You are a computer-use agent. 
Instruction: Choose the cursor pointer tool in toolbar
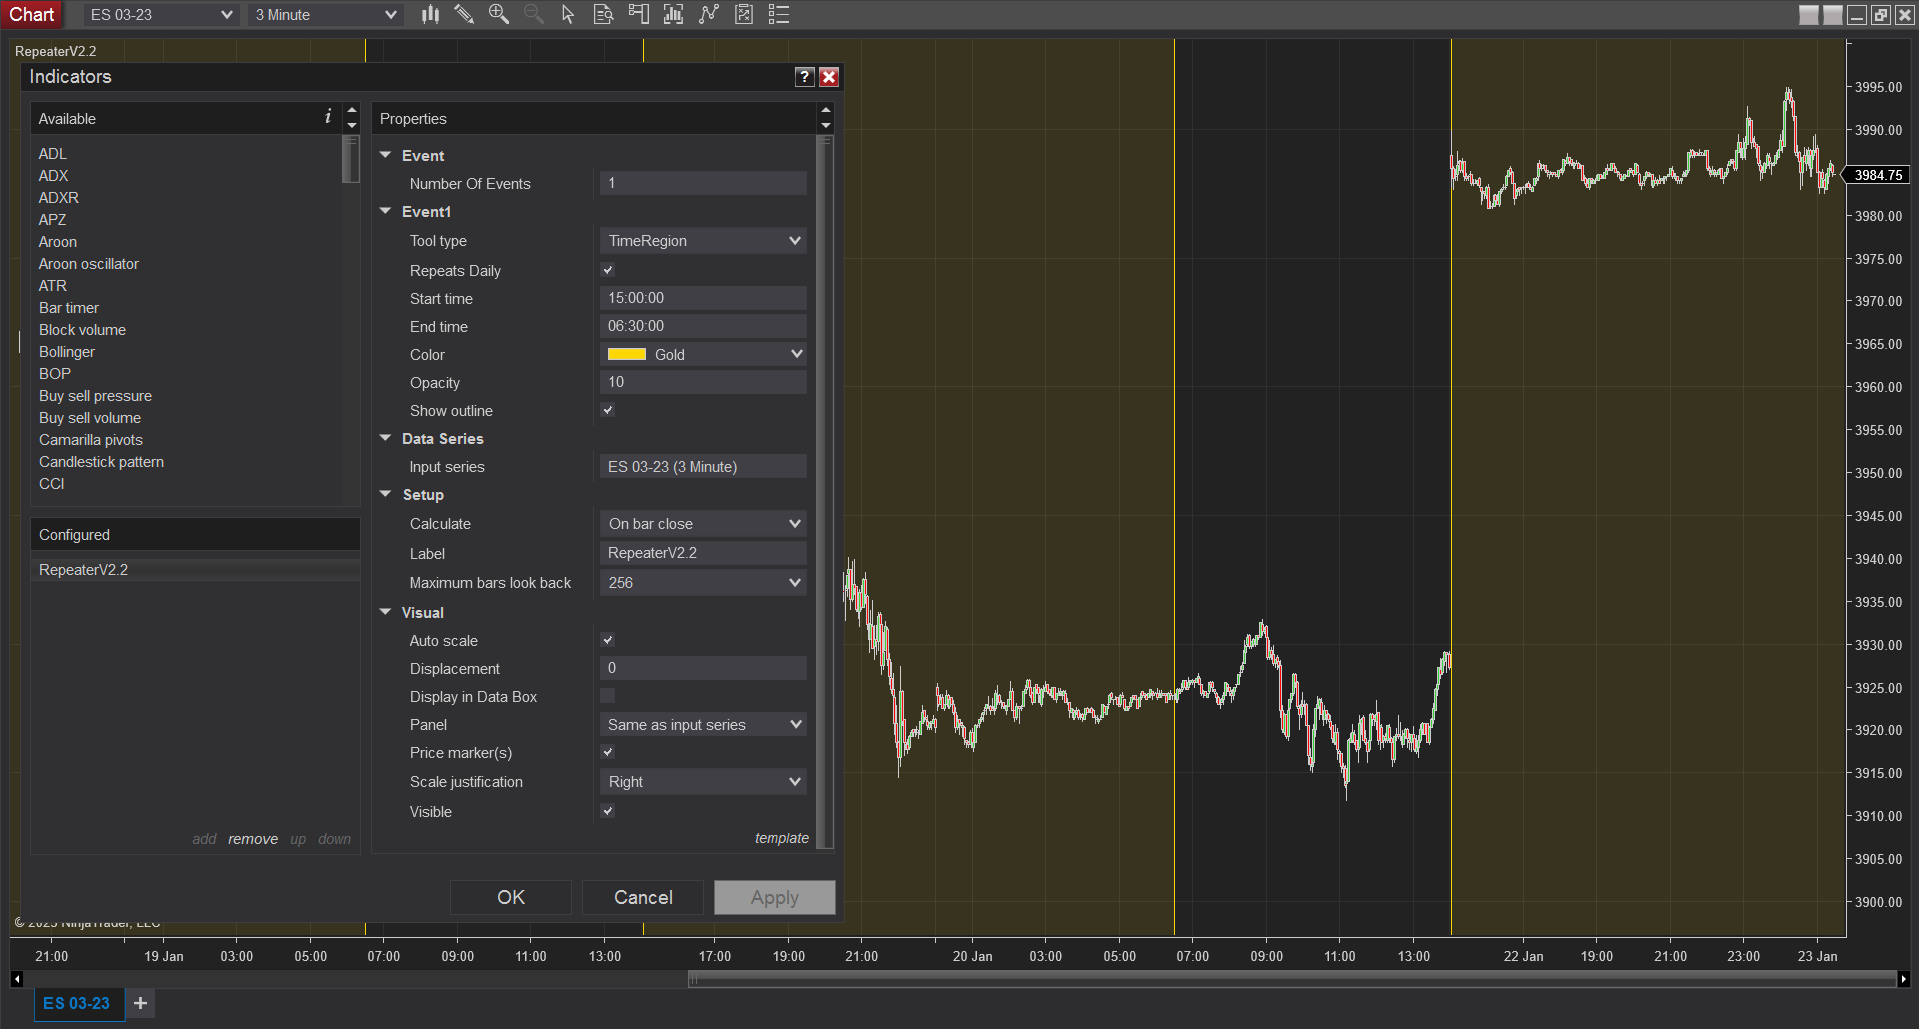[568, 14]
